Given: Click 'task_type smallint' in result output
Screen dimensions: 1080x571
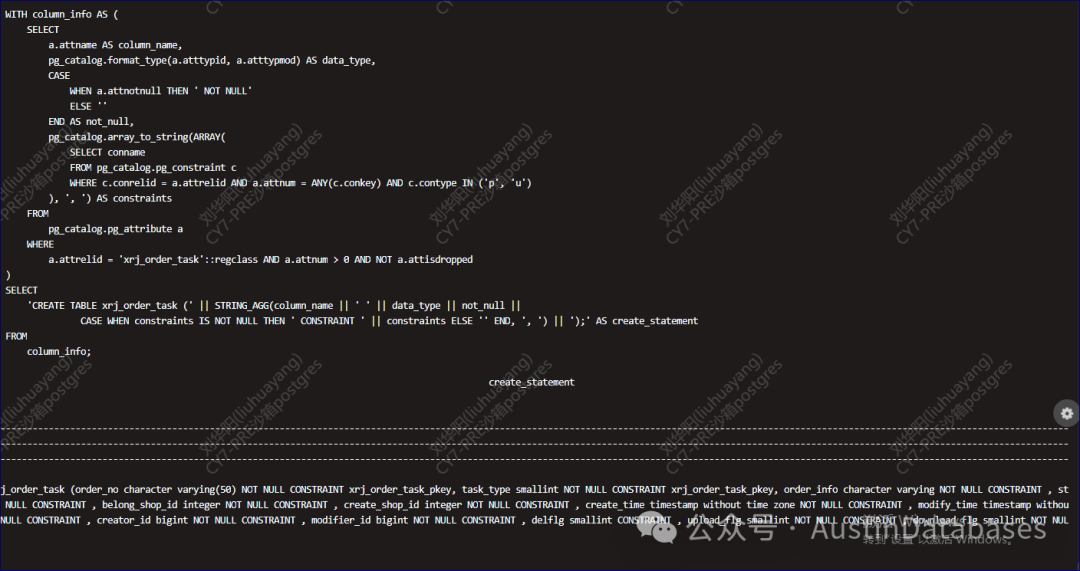Looking at the screenshot, I should coord(510,490).
